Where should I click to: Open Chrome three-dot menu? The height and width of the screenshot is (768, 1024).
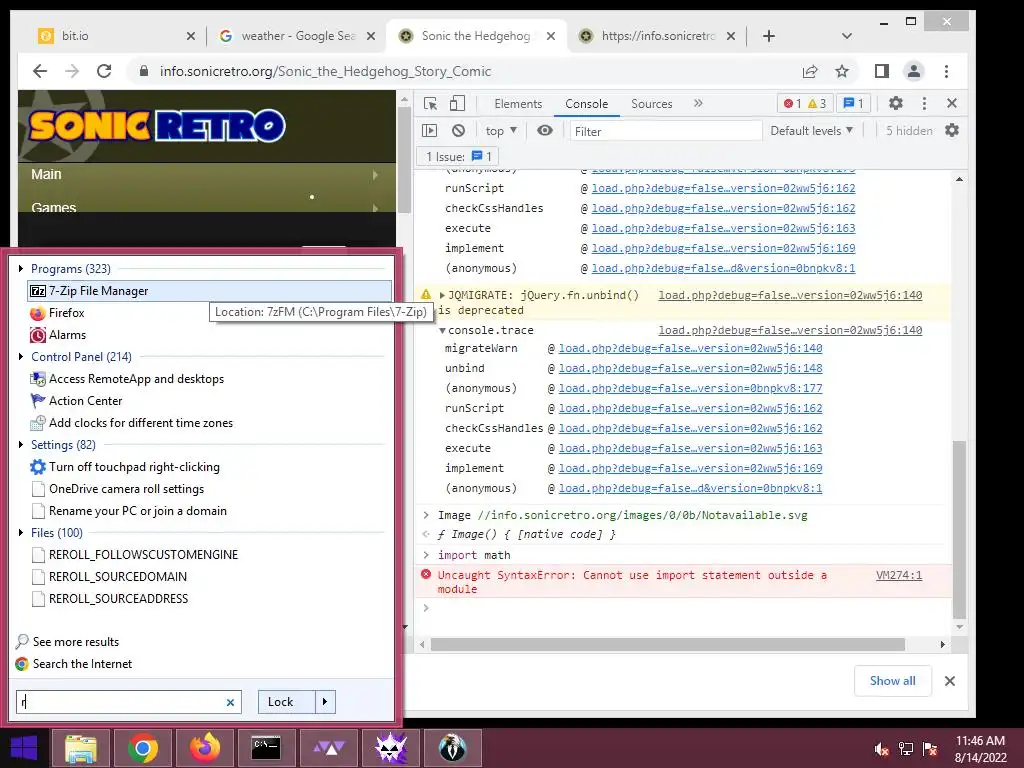(x=946, y=71)
